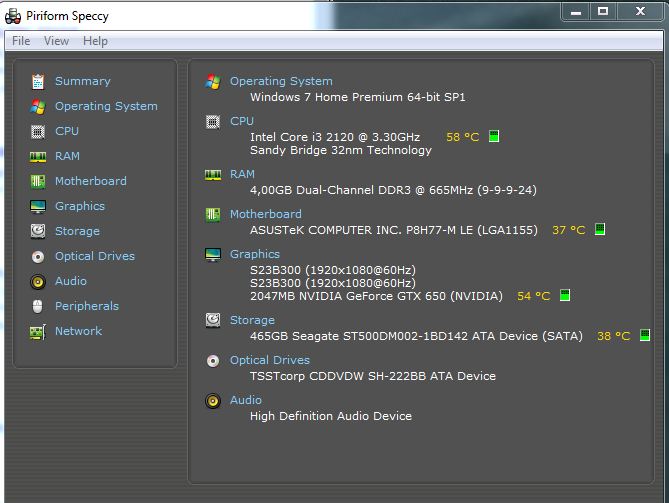Select Summary in the sidebar
Viewport: 669px width, 503px height.
click(x=83, y=81)
